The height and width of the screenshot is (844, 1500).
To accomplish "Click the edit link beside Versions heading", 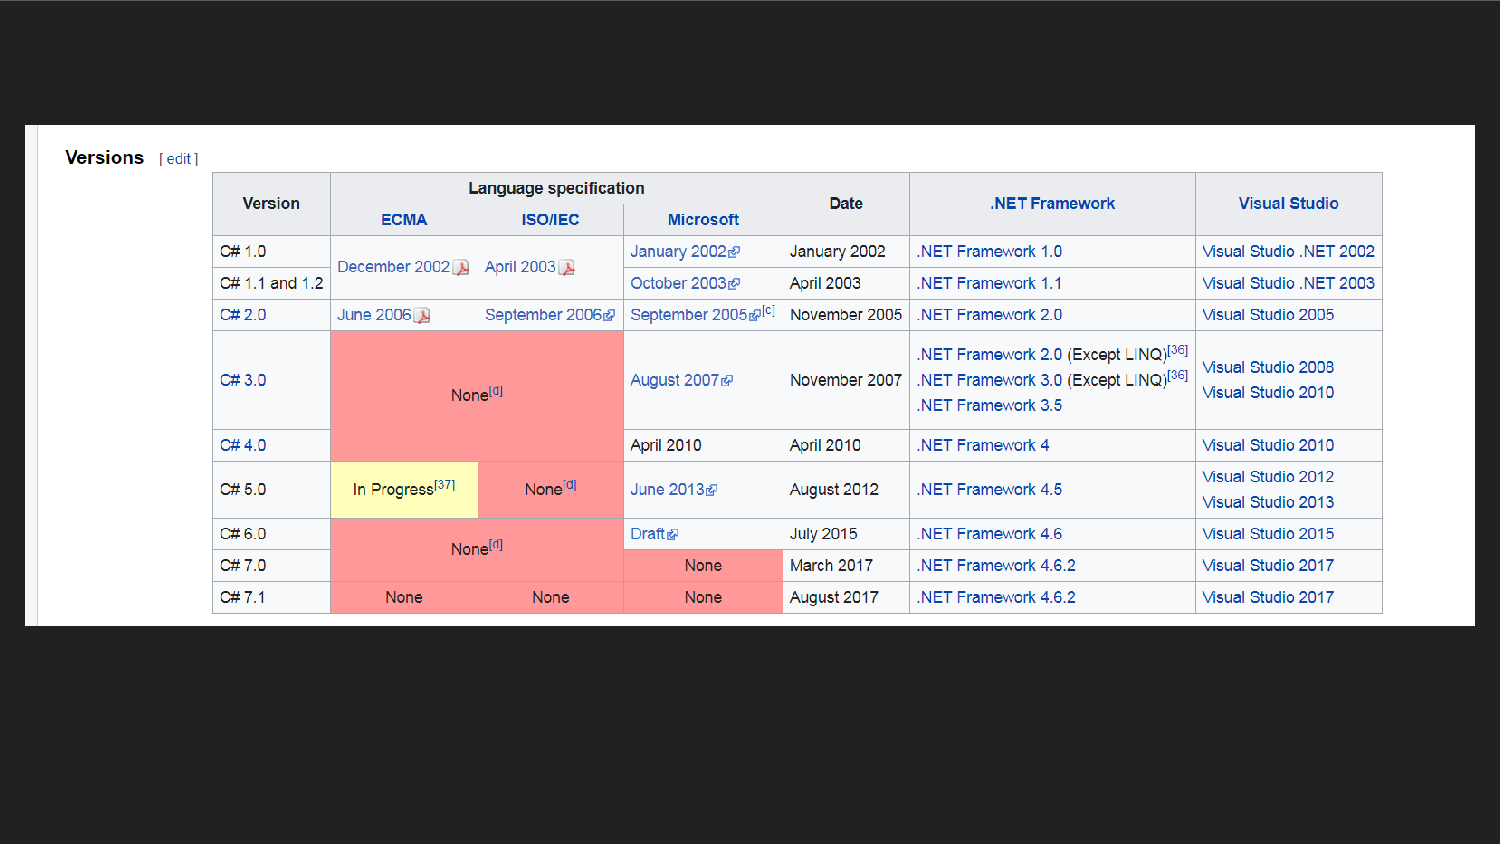I will [x=179, y=159].
